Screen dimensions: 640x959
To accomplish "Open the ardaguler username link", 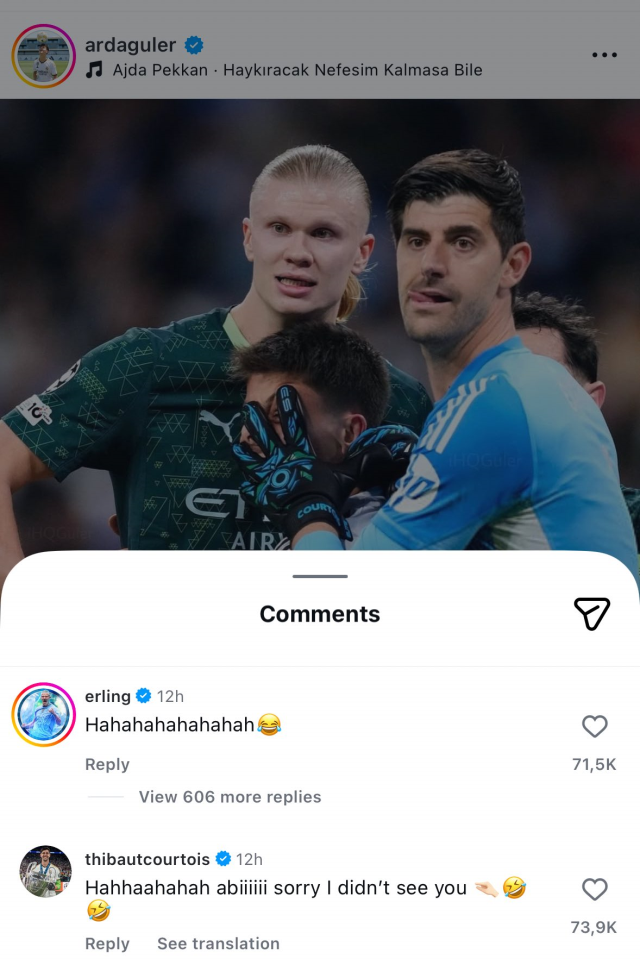I will (130, 45).
